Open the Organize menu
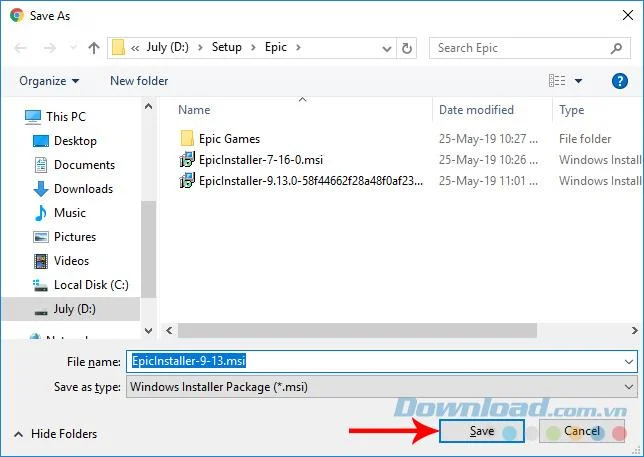This screenshot has height=457, width=644. pos(49,81)
